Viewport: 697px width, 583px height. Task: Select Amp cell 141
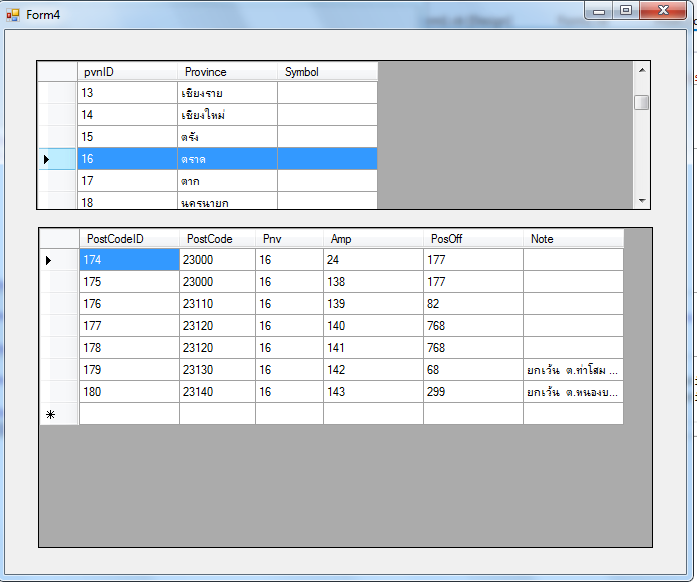click(x=373, y=347)
